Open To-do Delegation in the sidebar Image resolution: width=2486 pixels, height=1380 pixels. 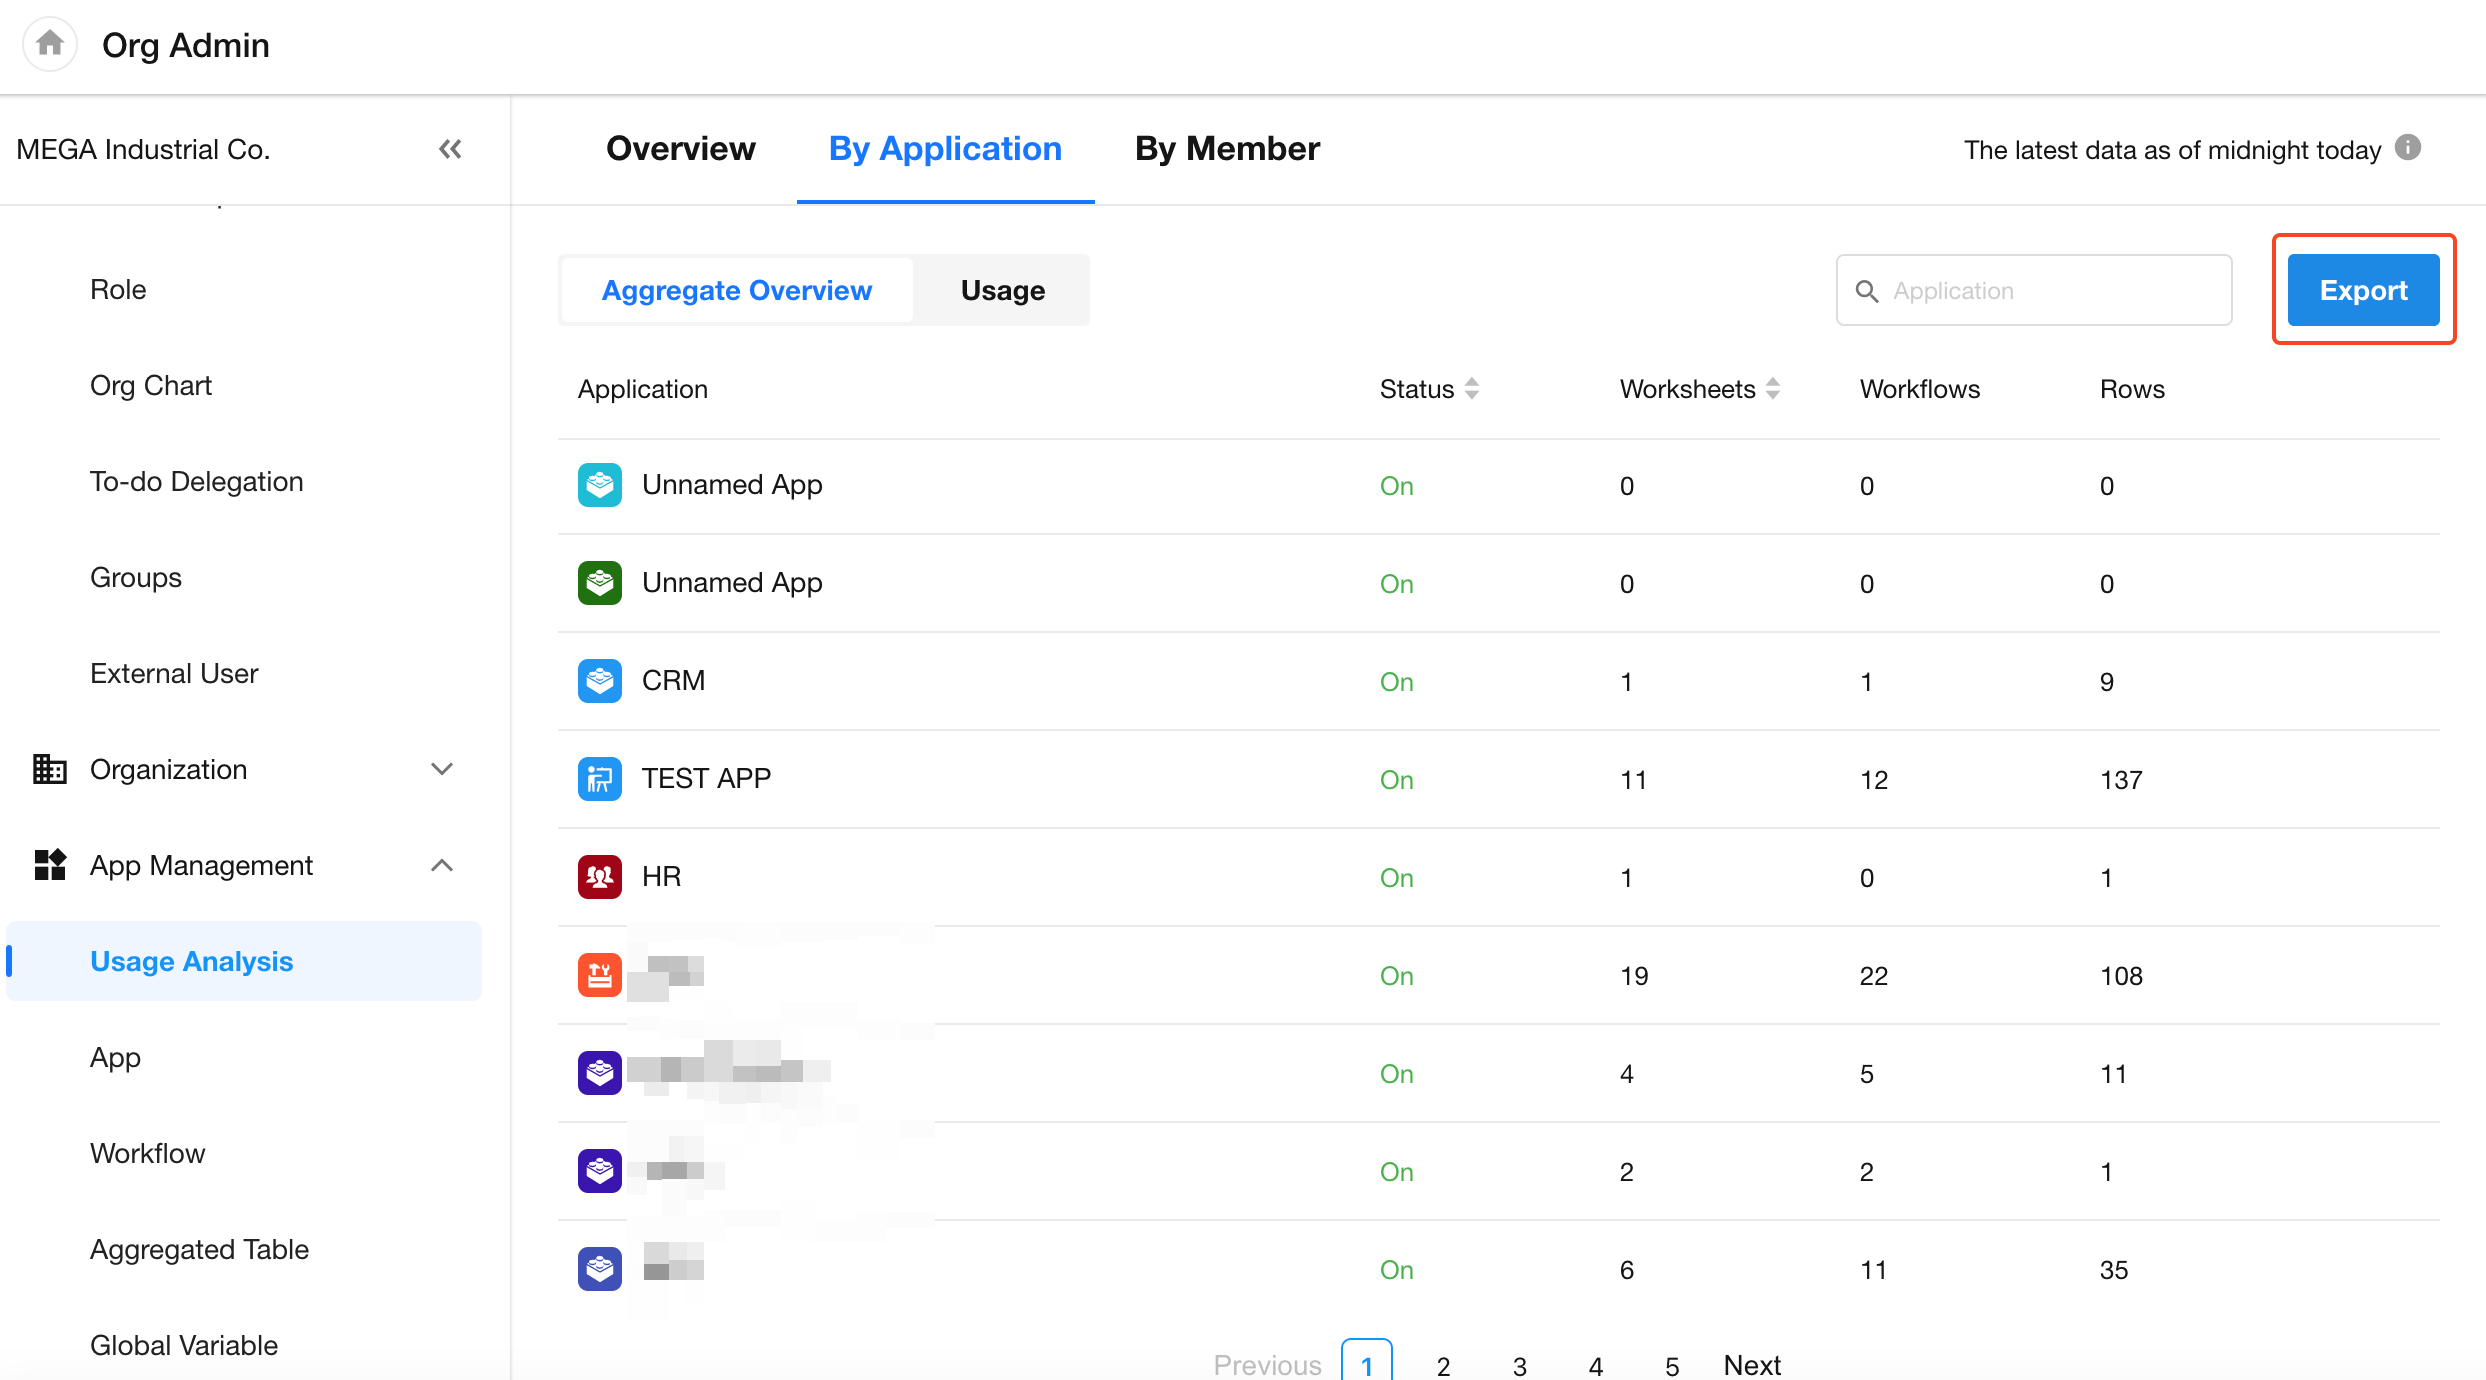pyautogui.click(x=197, y=481)
